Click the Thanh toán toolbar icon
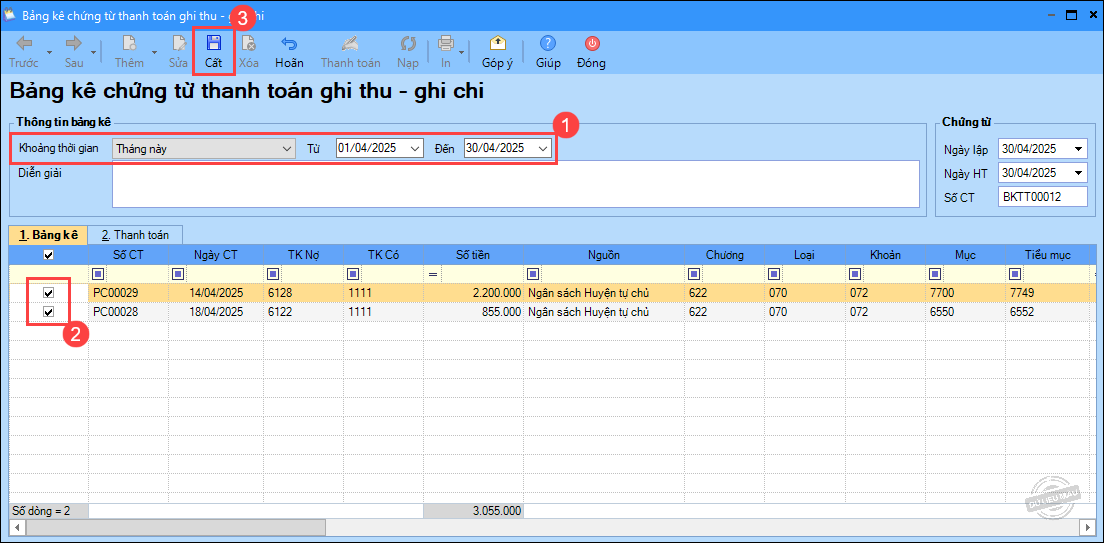Image resolution: width=1104 pixels, height=543 pixels. pos(350,44)
